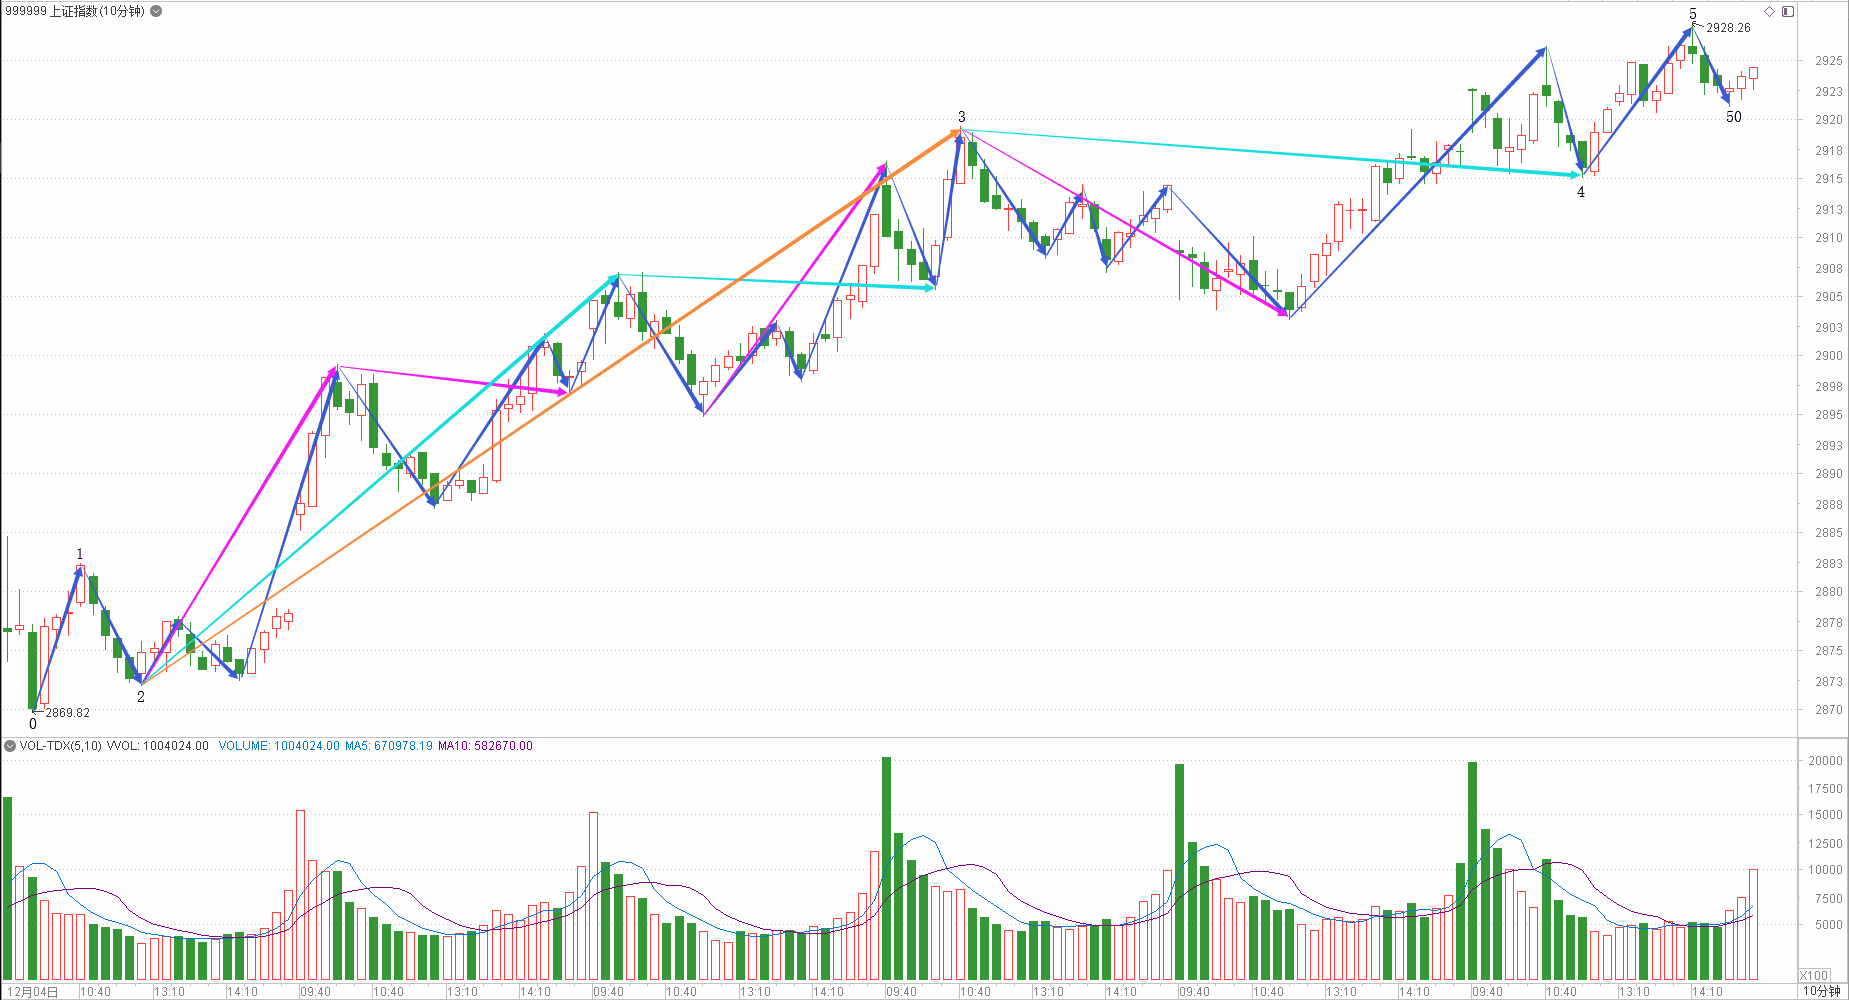1849x1000 pixels.
Task: Click the VVOL: 1004024.00 label
Action: tap(158, 746)
